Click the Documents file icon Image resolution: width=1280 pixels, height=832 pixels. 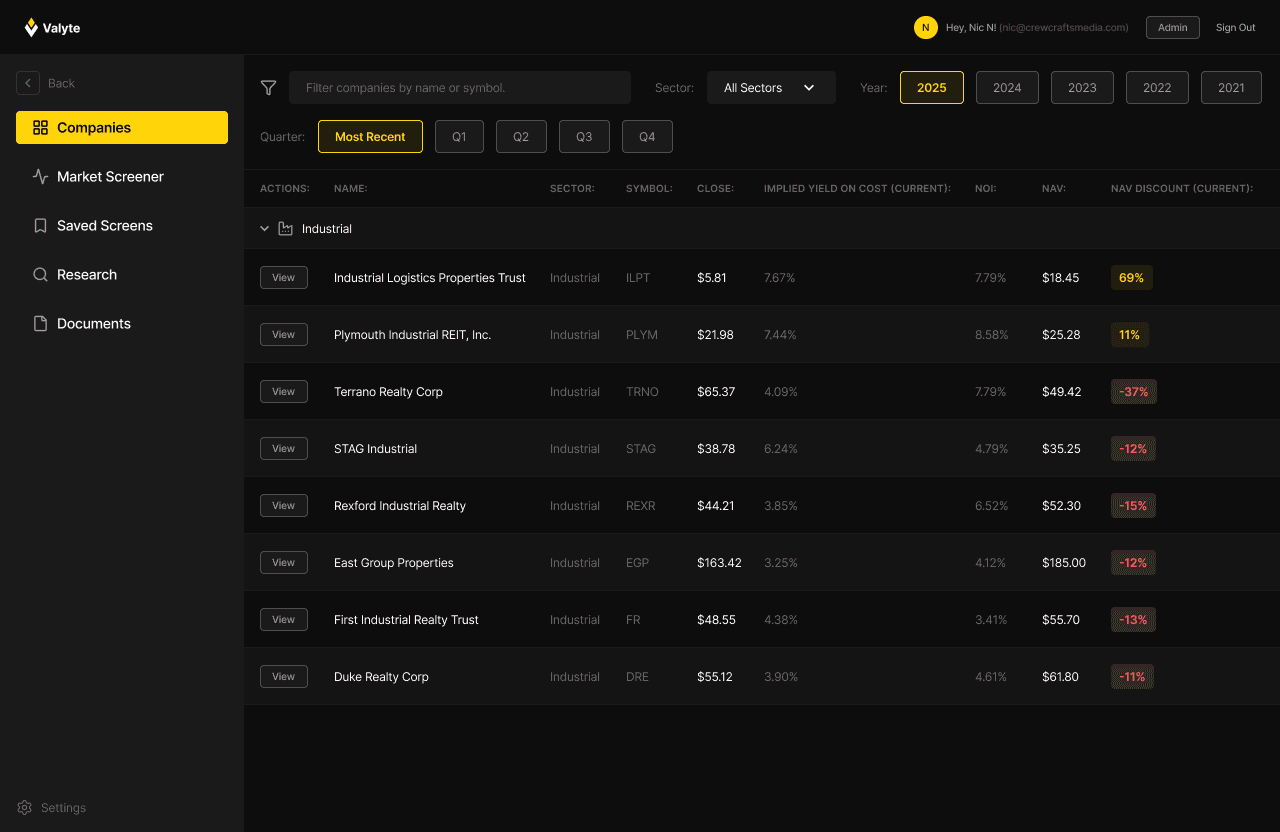point(41,324)
